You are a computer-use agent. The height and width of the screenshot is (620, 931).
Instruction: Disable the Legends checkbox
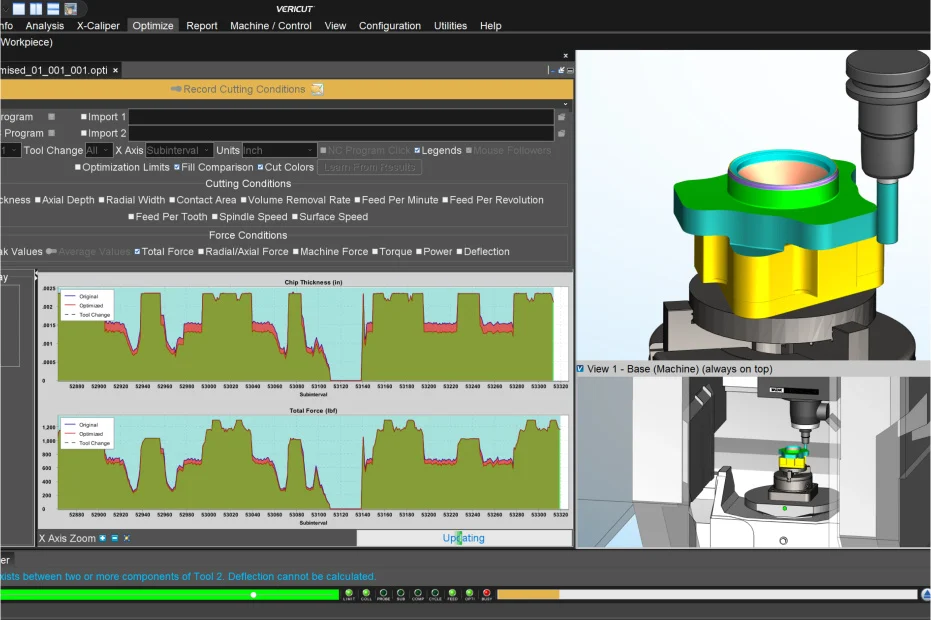[417, 150]
